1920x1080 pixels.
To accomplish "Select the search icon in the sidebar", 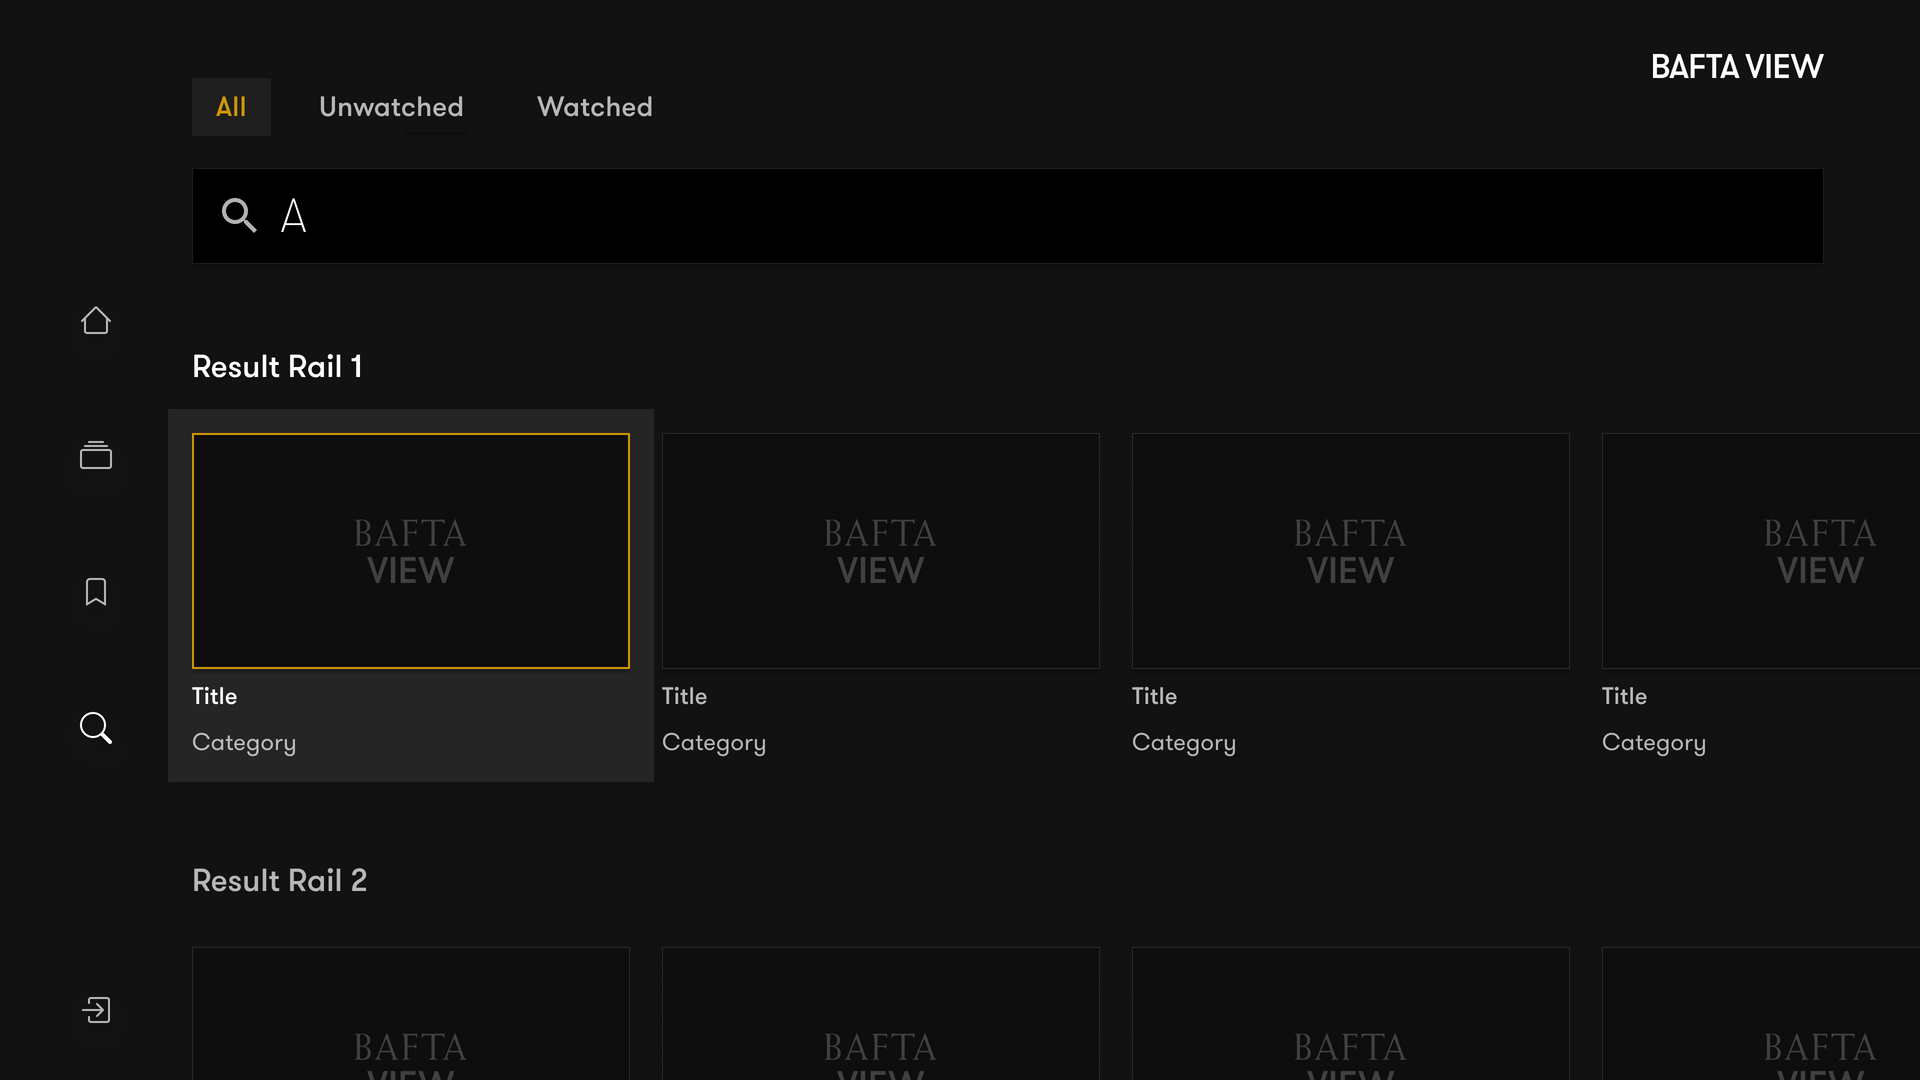I will [95, 728].
